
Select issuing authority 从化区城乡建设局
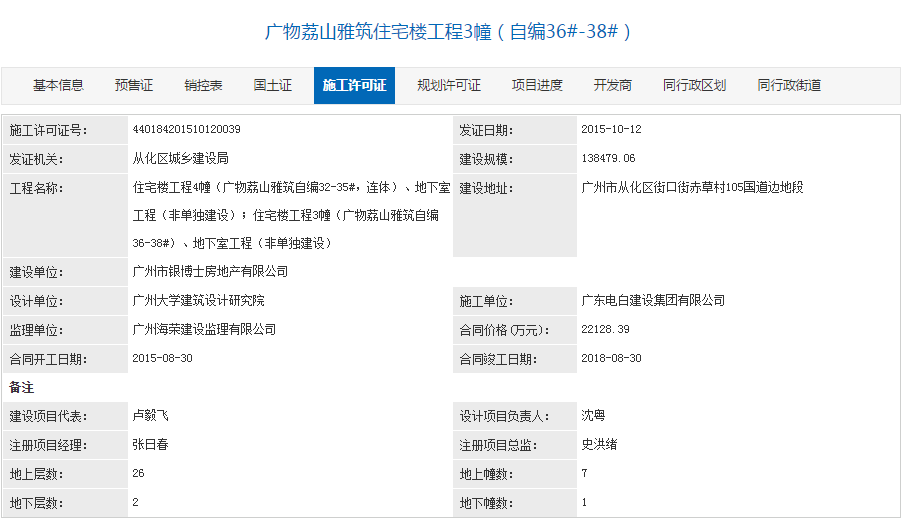pos(180,158)
